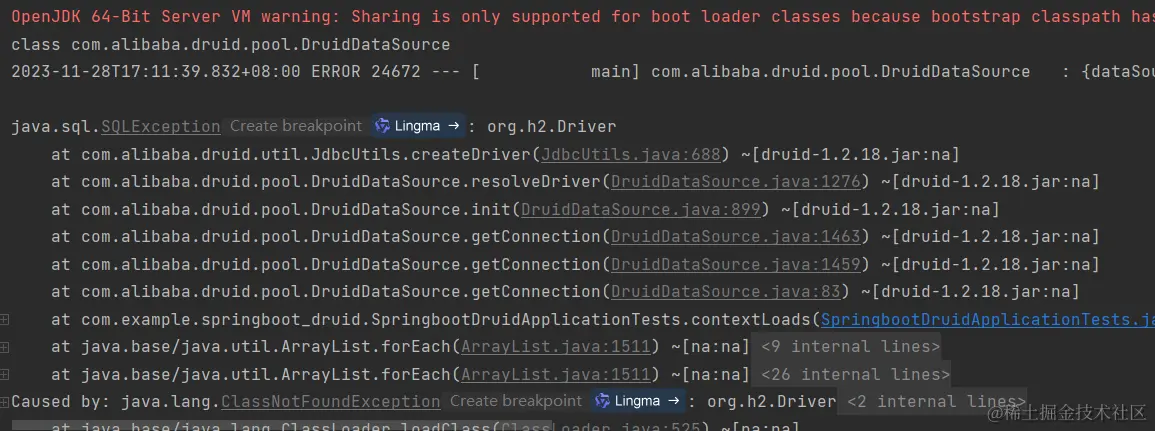Screen dimensions: 1155x431
Task: Open the SQLException class link
Action: [161, 127]
